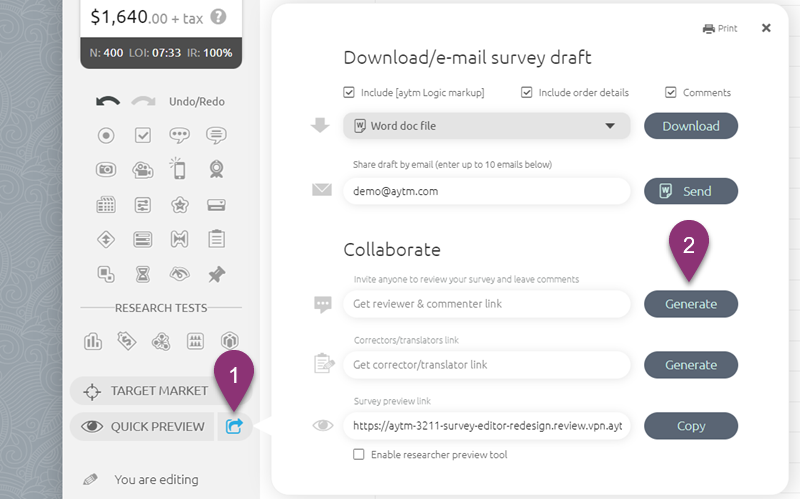Screen dimensions: 800x500
Task: Add a radio button question type
Action: [x=106, y=135]
